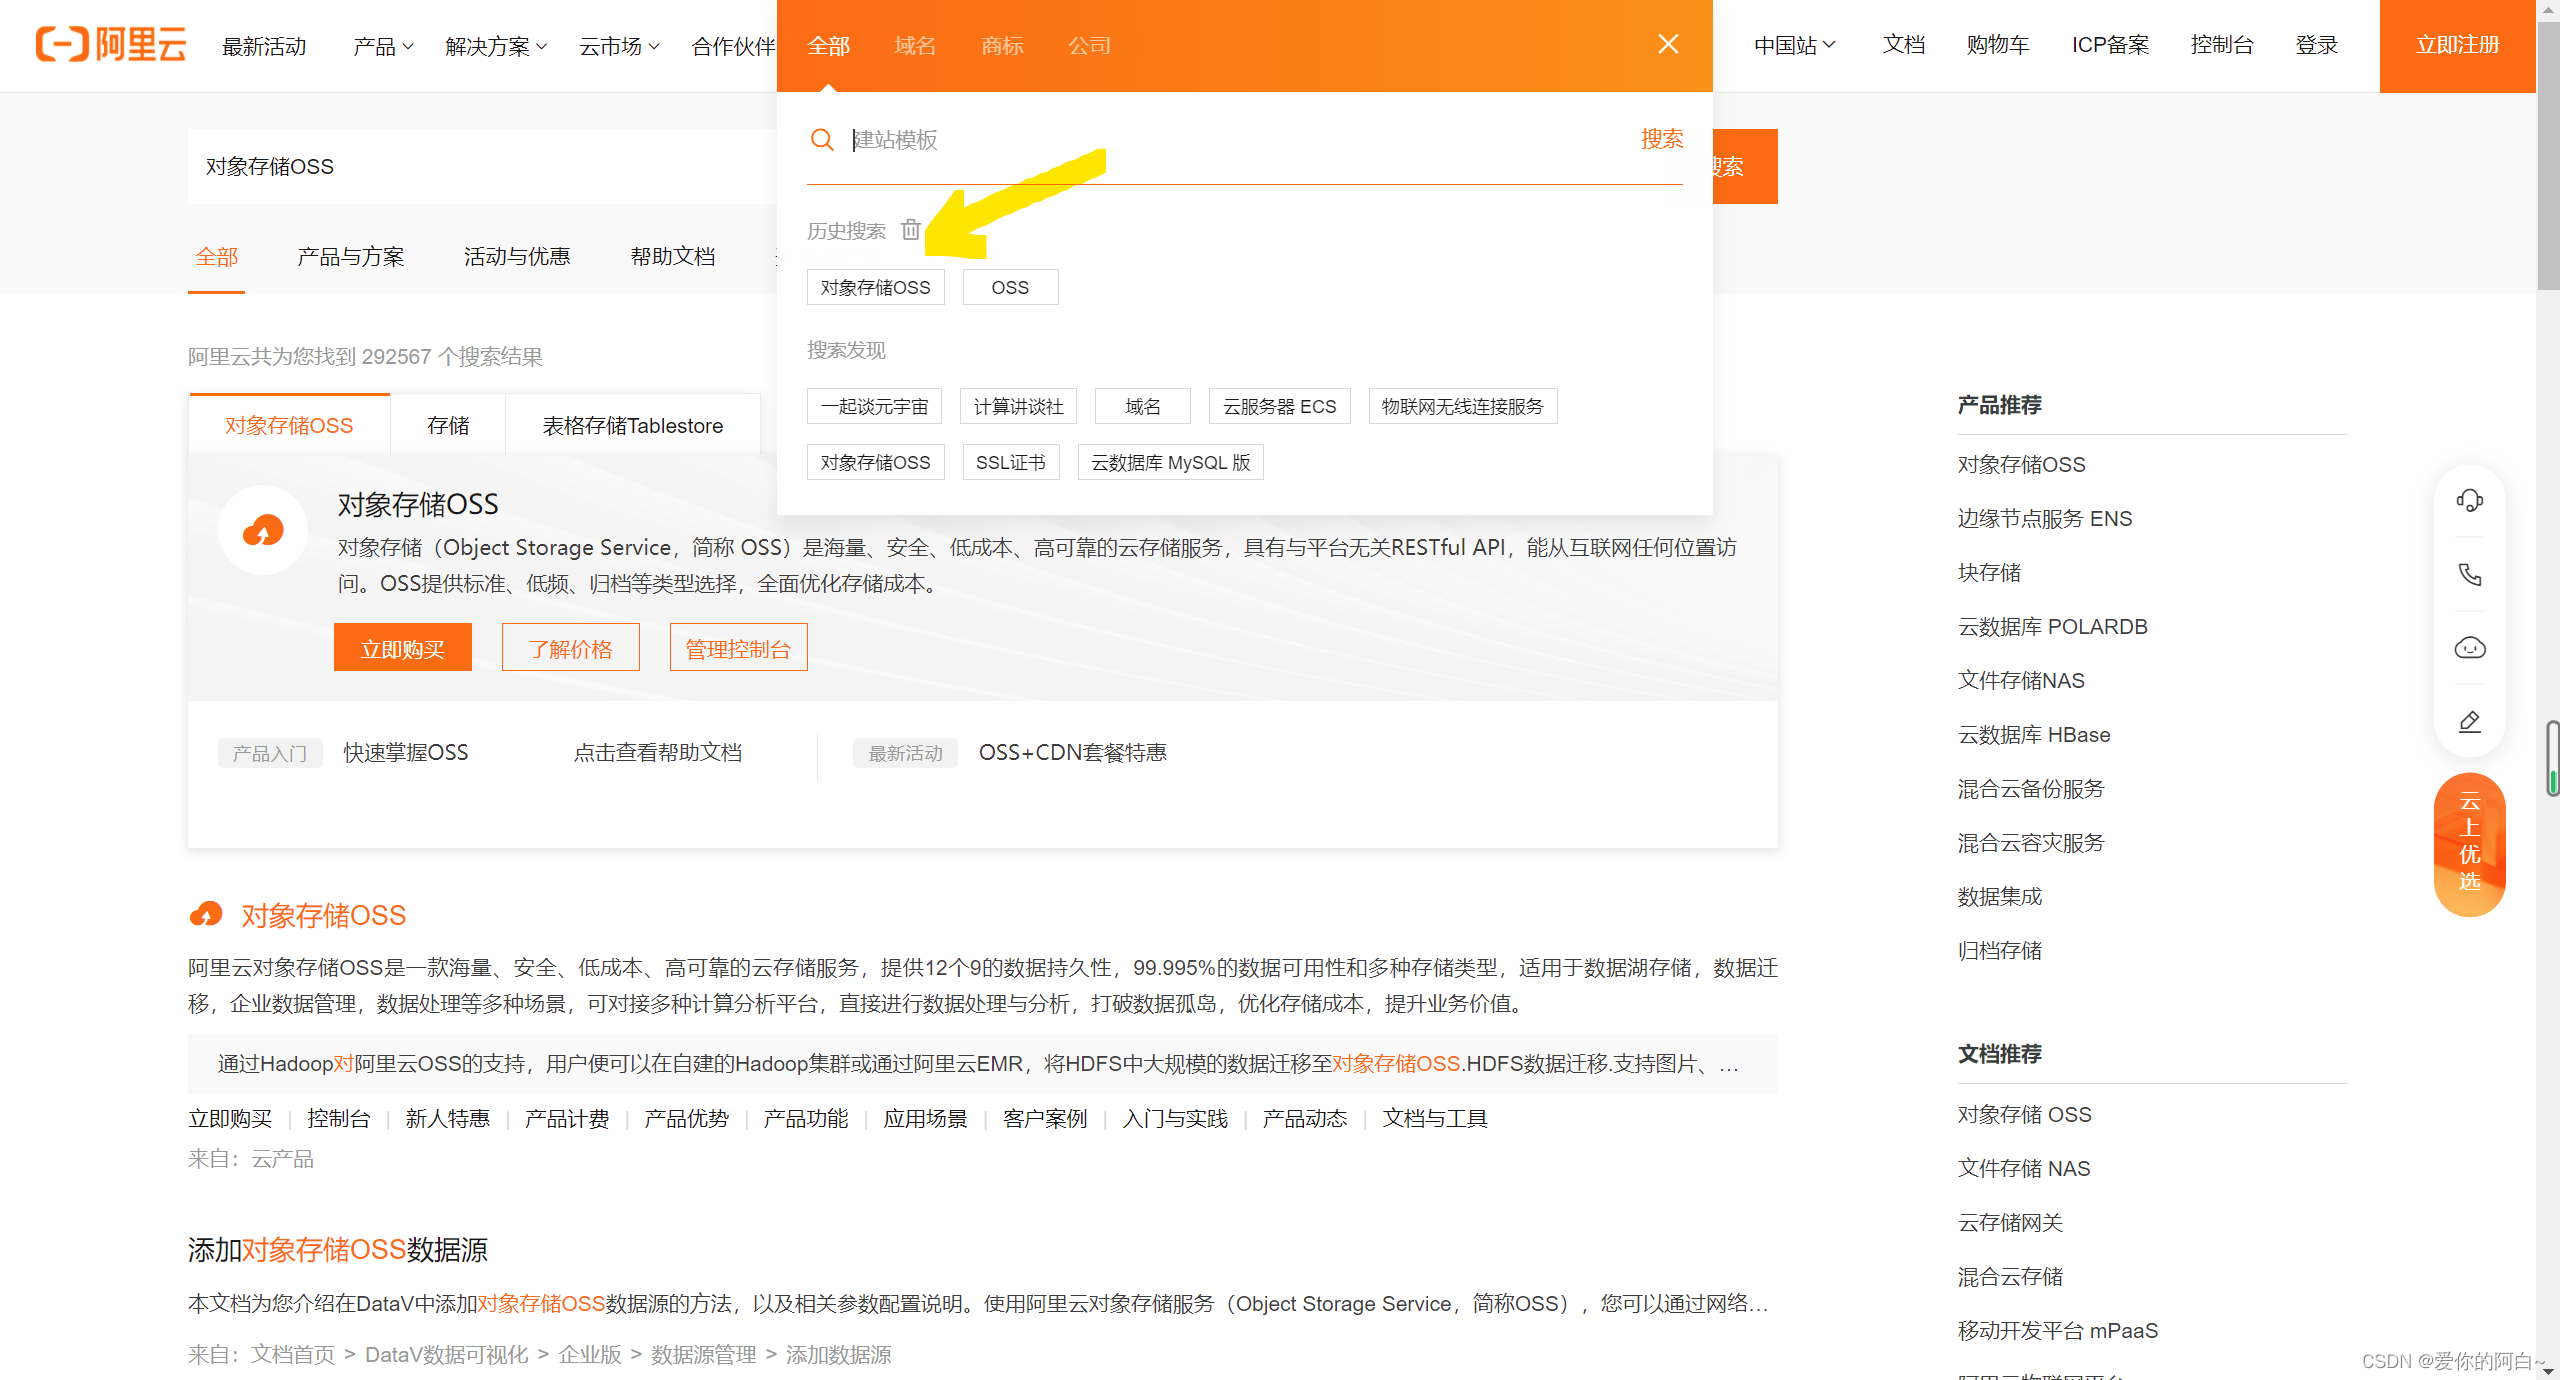Click the 立即购买 orange button
Viewport: 2560px width, 1380px height.
point(402,648)
